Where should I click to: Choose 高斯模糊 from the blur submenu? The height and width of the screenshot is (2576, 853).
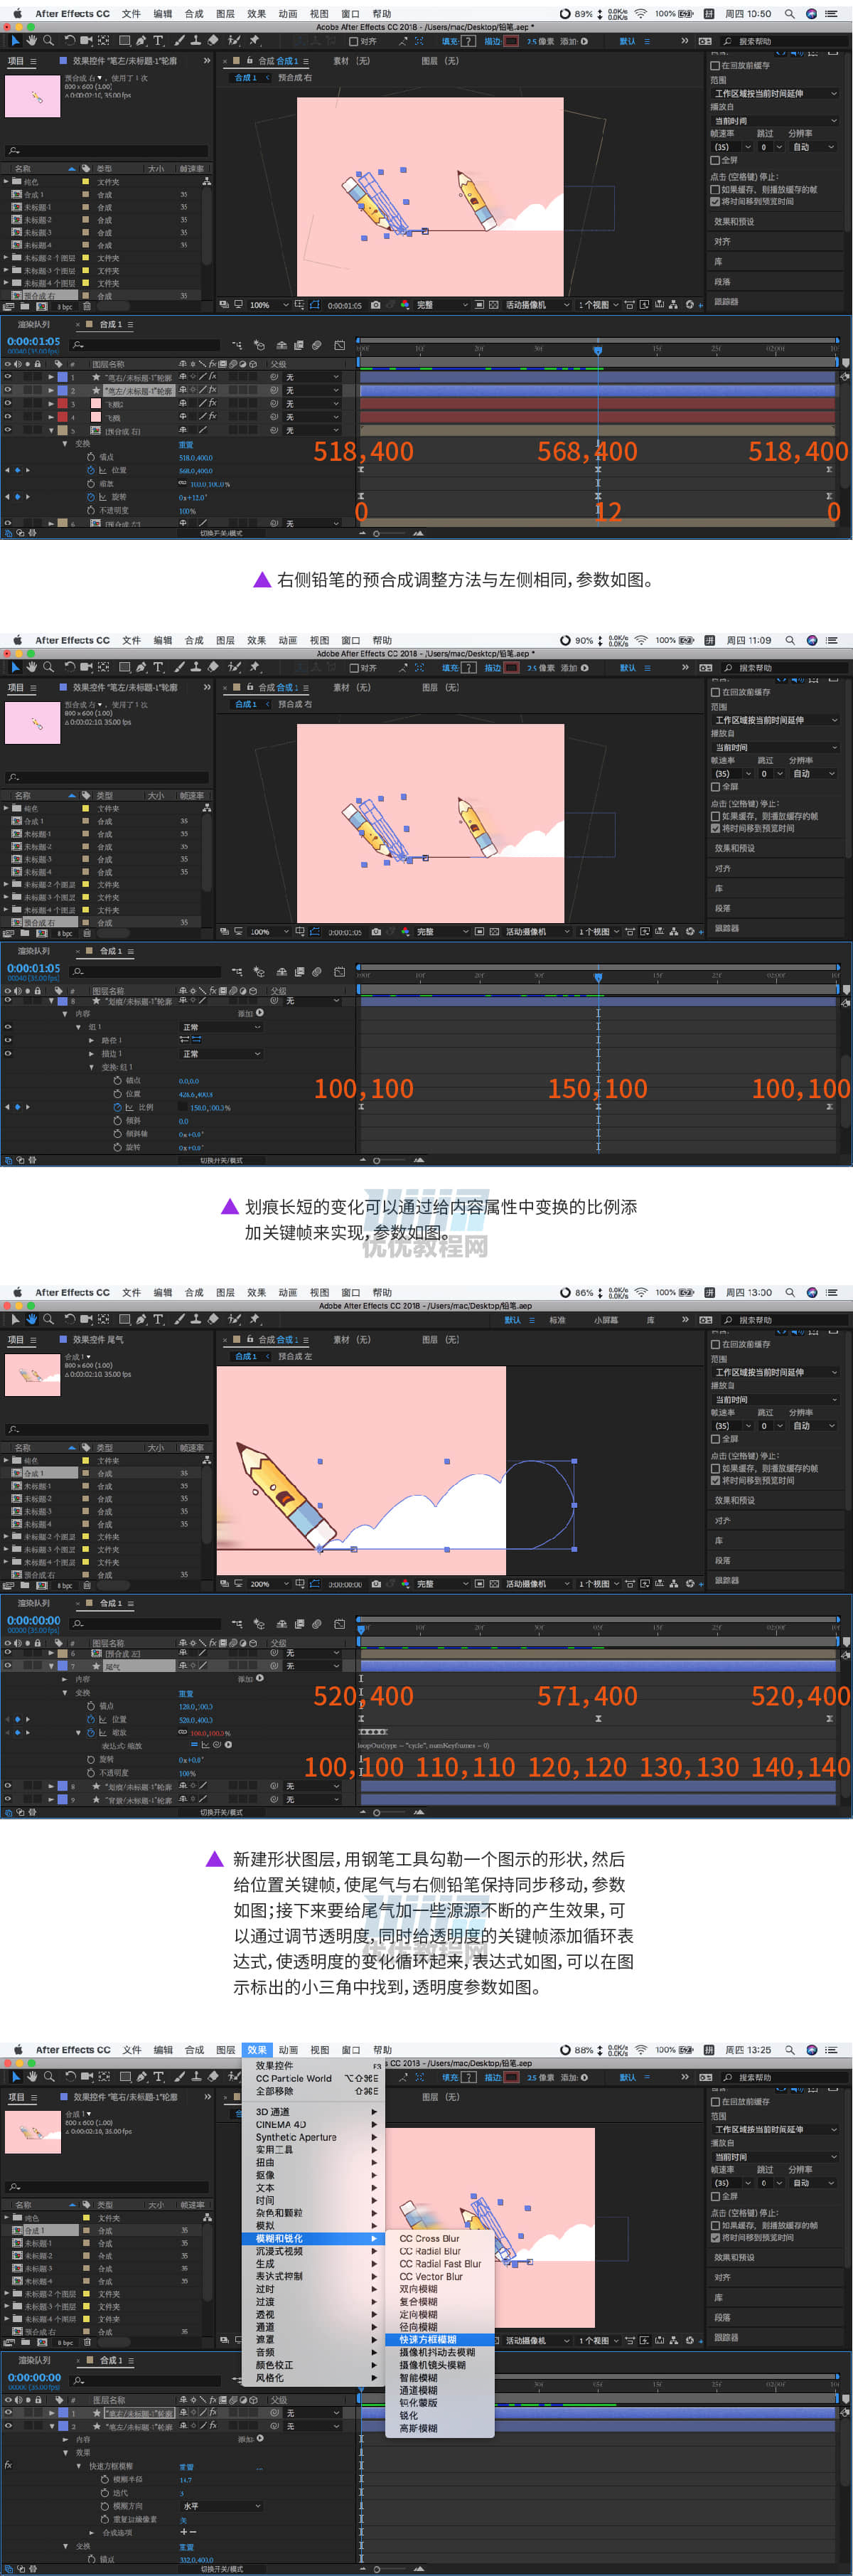418,2427
